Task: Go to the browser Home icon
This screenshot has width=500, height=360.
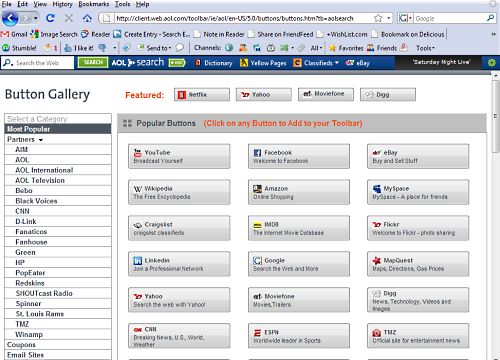Action: coord(87,18)
